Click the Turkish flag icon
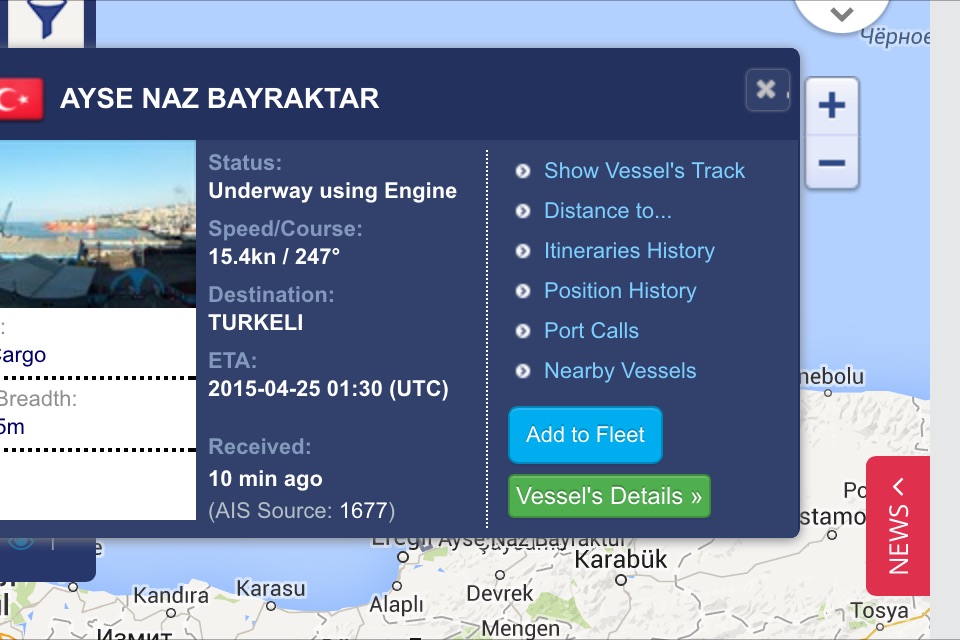This screenshot has width=960, height=640. click(21, 99)
